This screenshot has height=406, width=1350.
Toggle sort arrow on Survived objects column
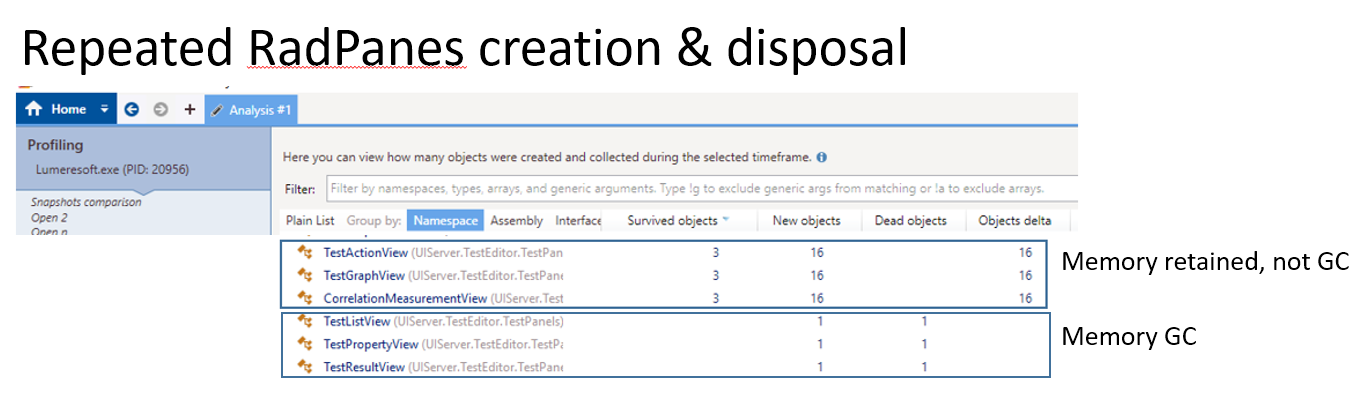725,220
